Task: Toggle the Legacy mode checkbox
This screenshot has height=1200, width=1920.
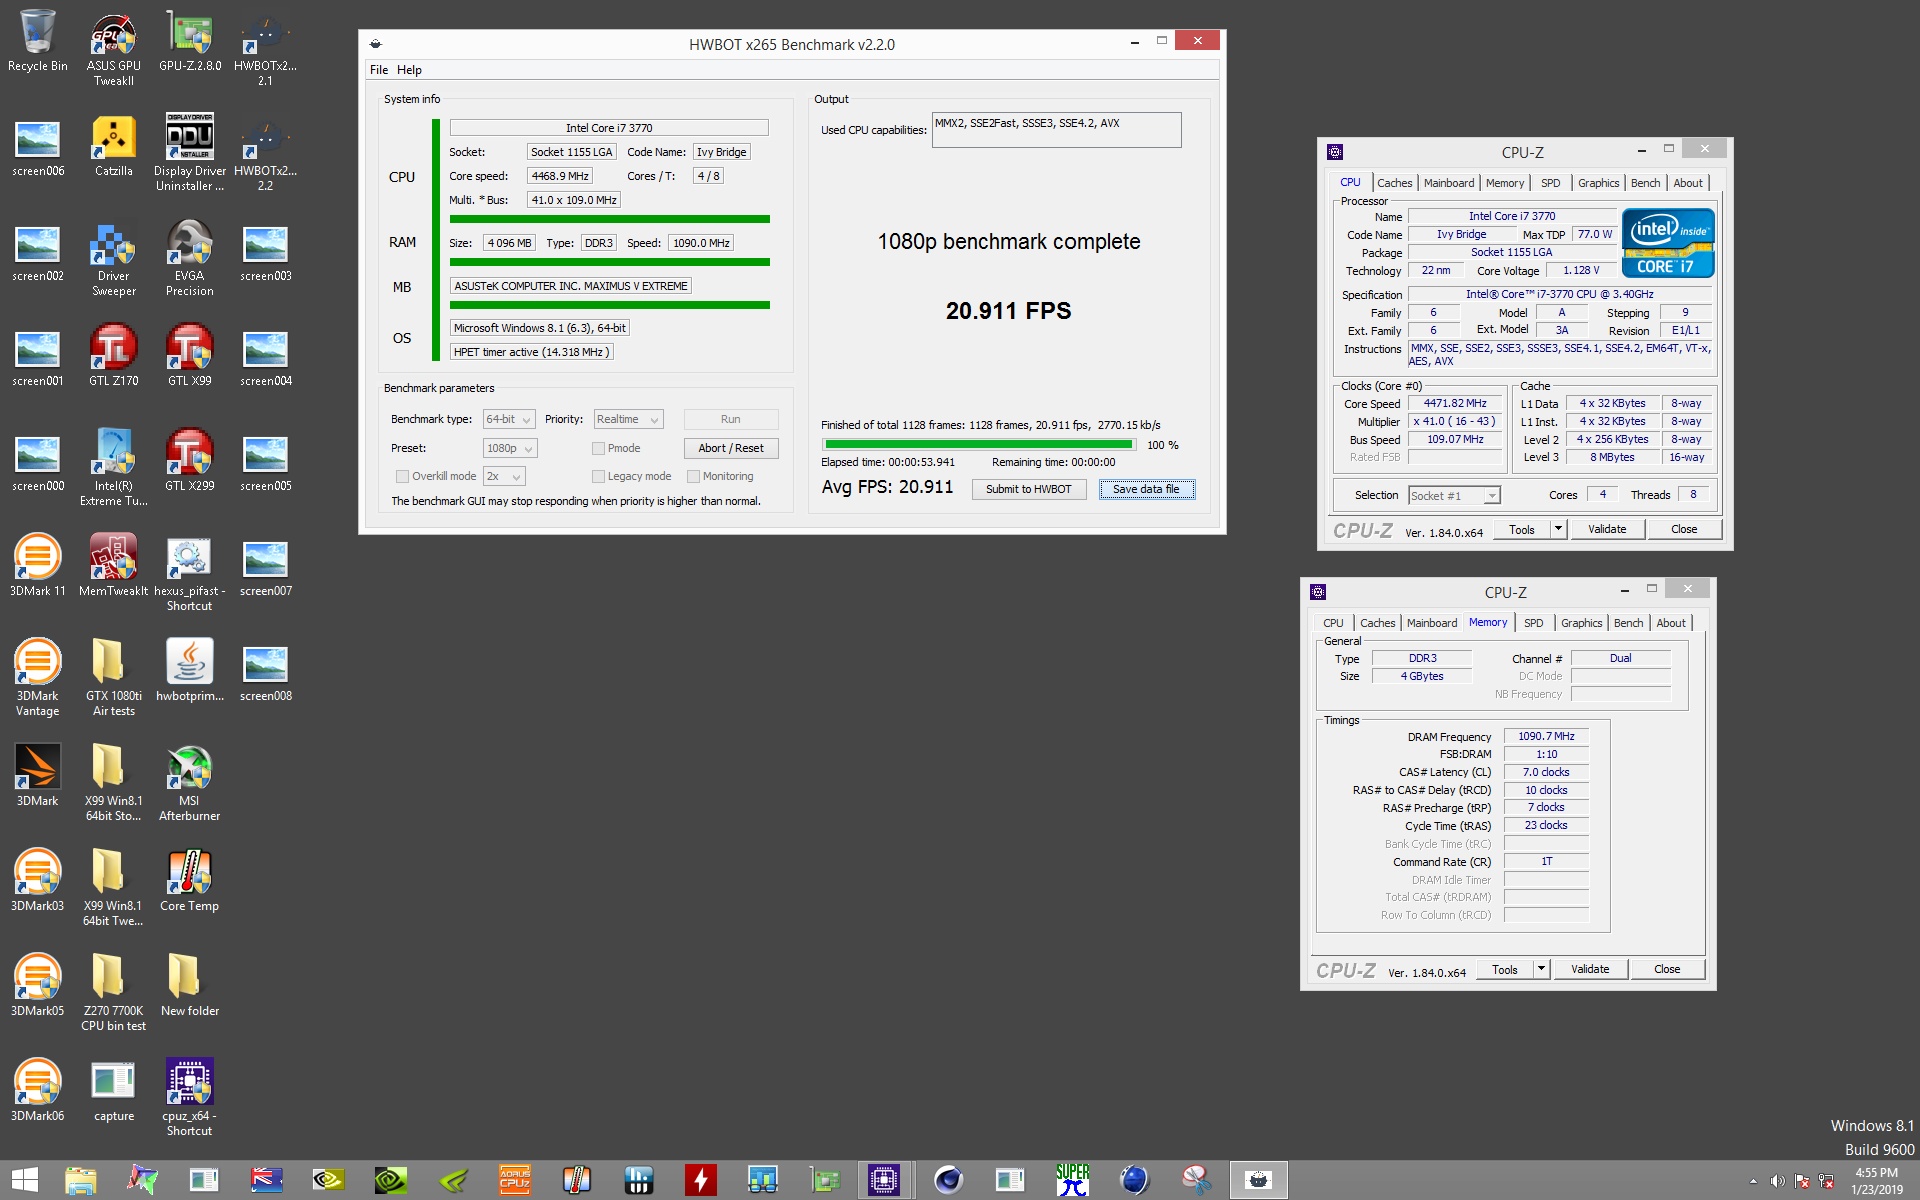Action: coord(598,477)
